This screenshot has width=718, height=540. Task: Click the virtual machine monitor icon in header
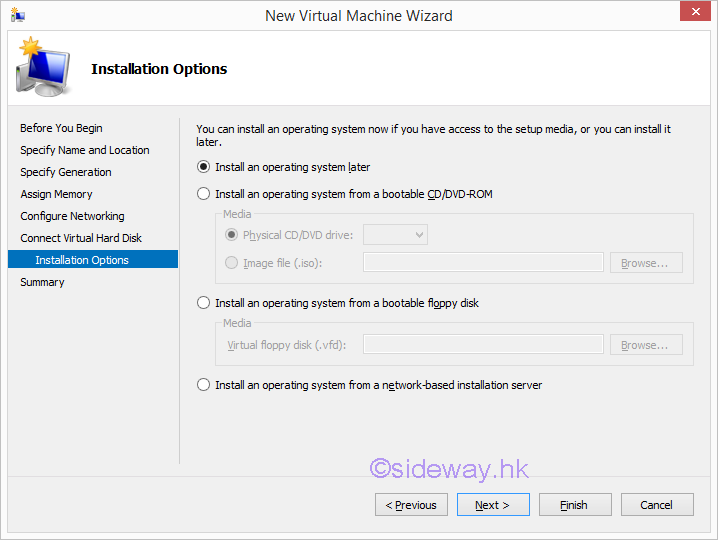point(43,69)
